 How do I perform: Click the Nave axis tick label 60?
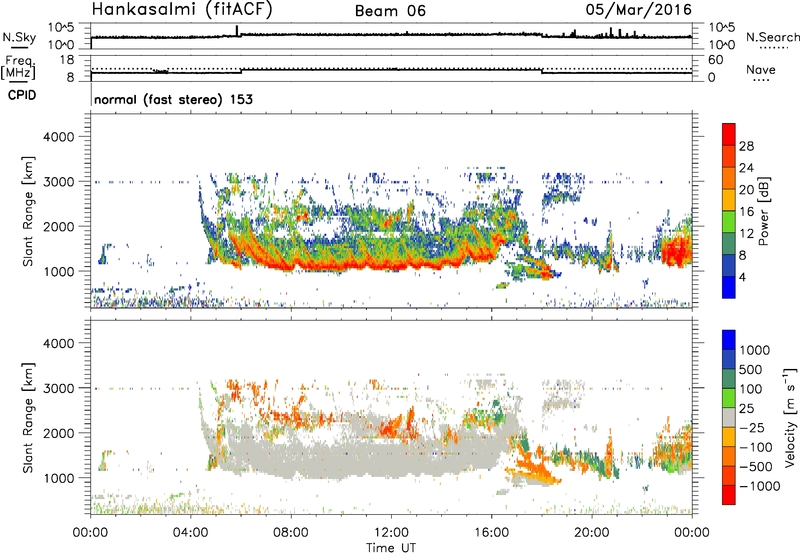[715, 60]
